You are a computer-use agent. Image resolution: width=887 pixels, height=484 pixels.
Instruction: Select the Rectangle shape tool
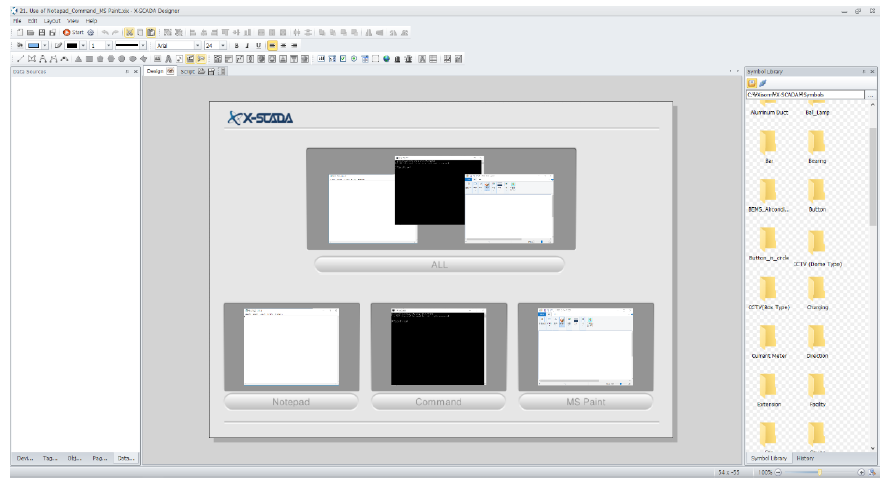pyautogui.click(x=89, y=59)
